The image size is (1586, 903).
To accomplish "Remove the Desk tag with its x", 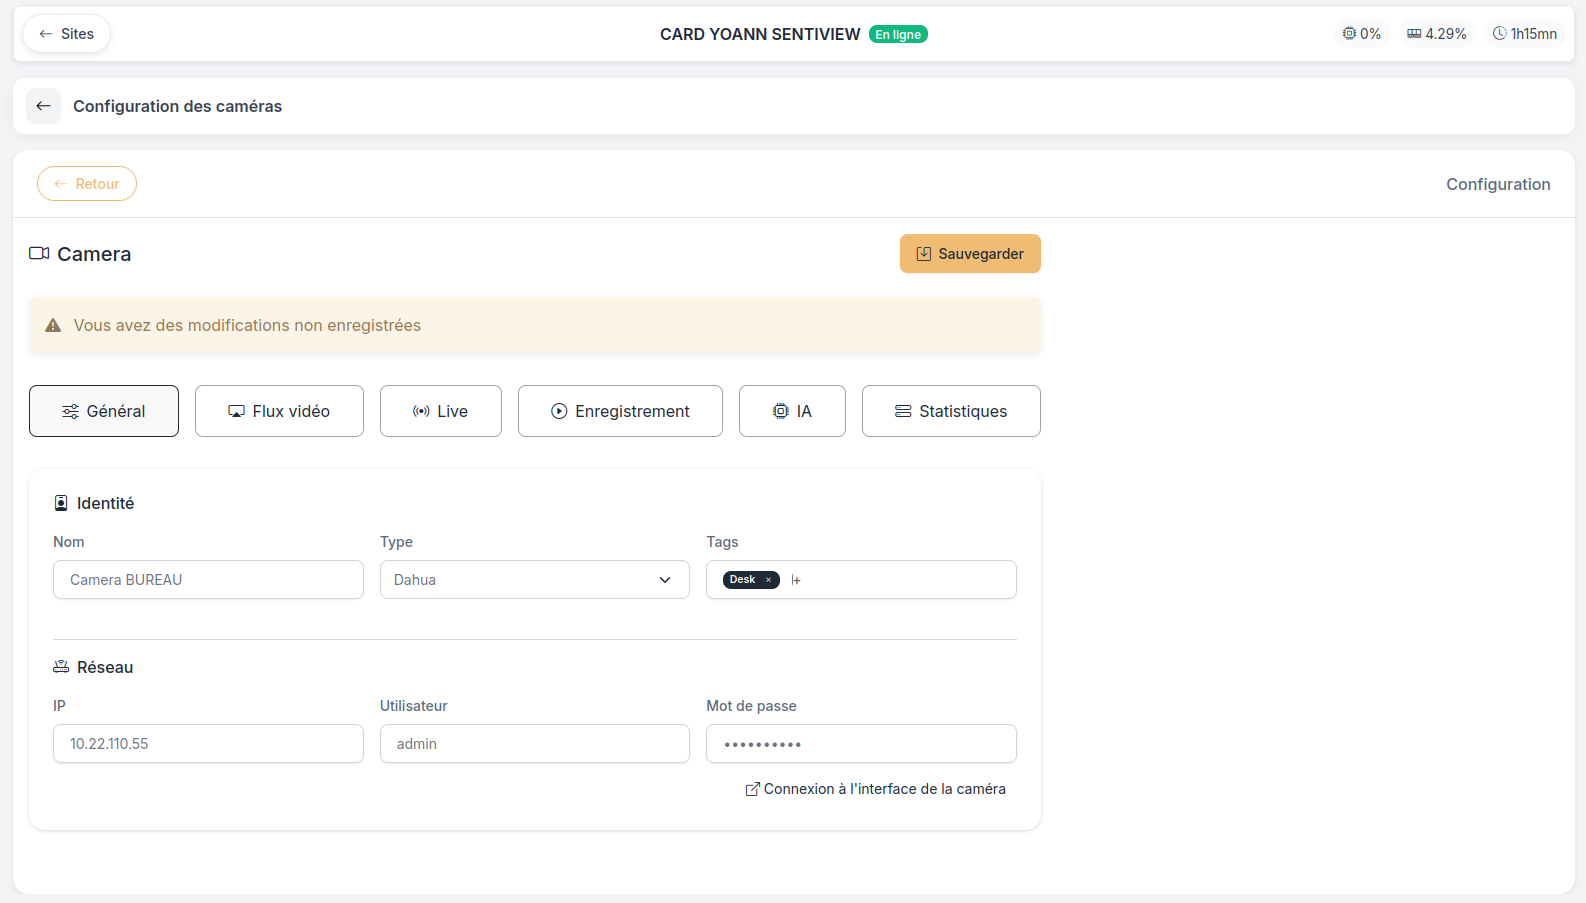I will coord(768,580).
